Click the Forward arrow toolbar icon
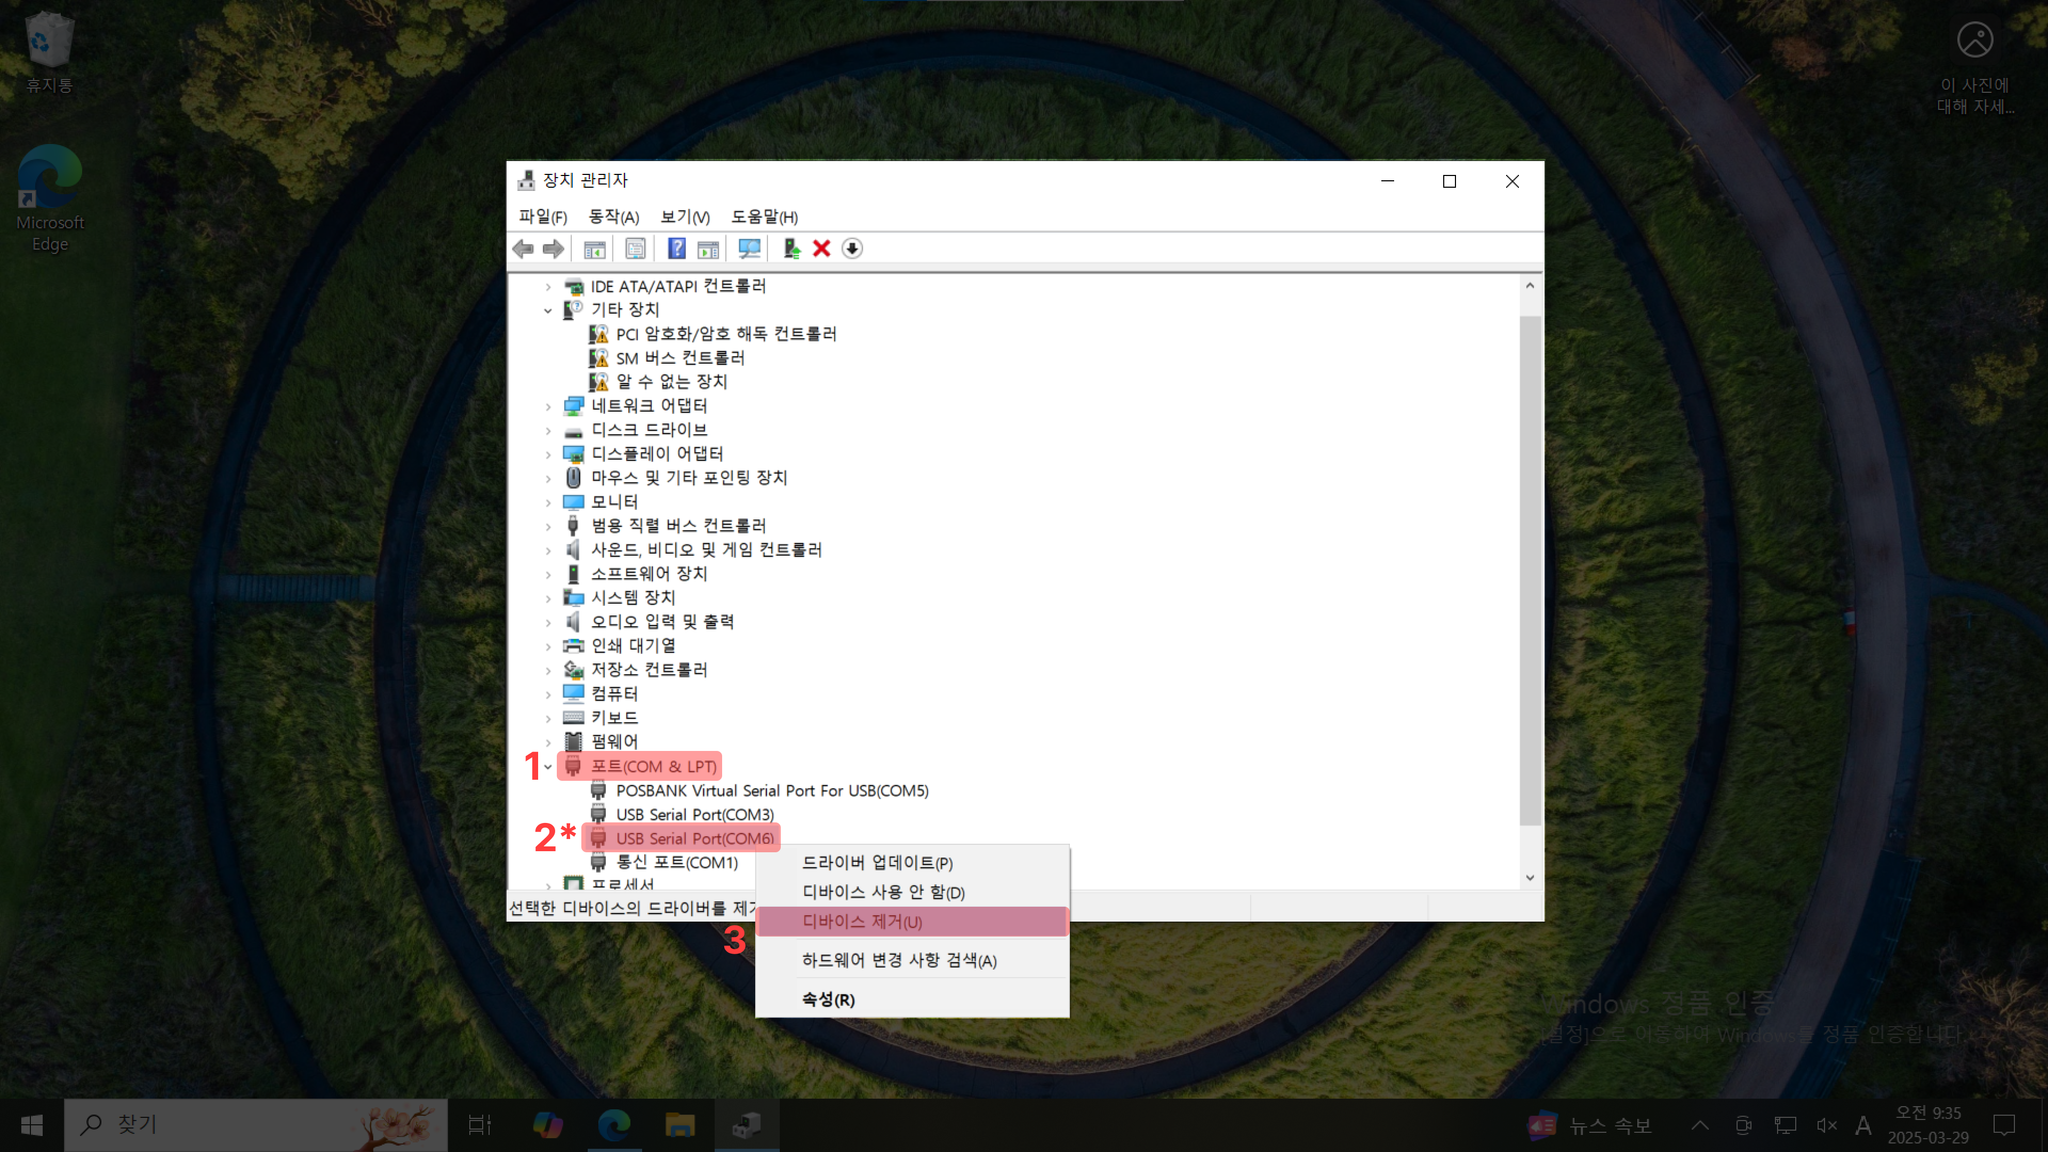Image resolution: width=2048 pixels, height=1152 pixels. click(x=553, y=249)
